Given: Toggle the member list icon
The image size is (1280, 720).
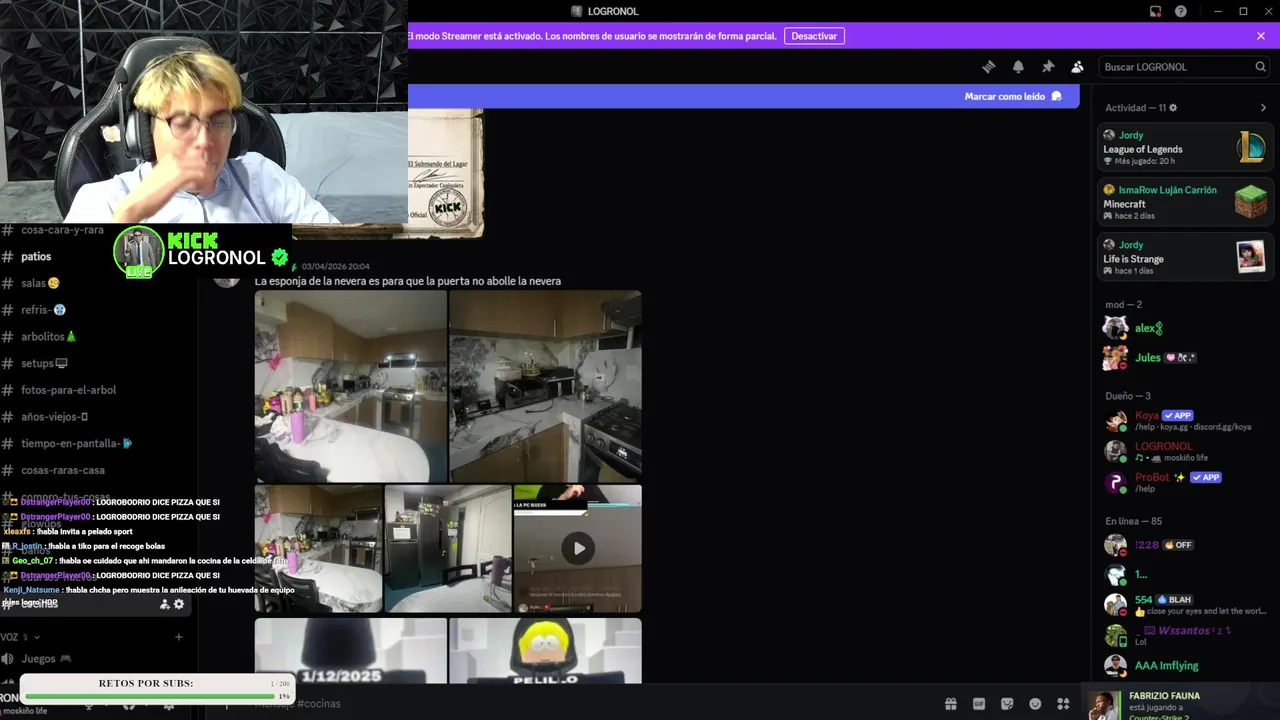Looking at the screenshot, I should tap(1077, 67).
